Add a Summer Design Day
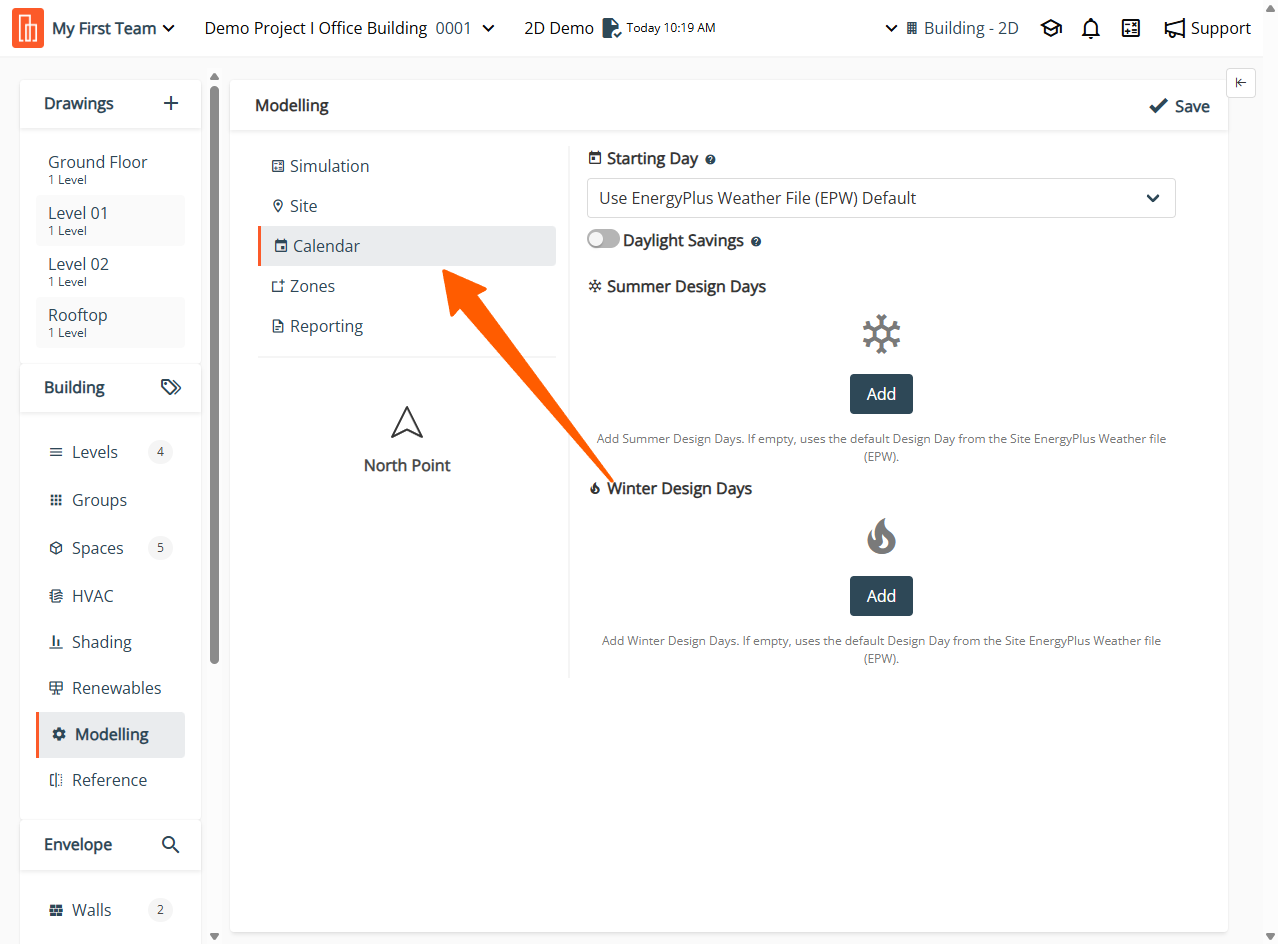 [881, 394]
